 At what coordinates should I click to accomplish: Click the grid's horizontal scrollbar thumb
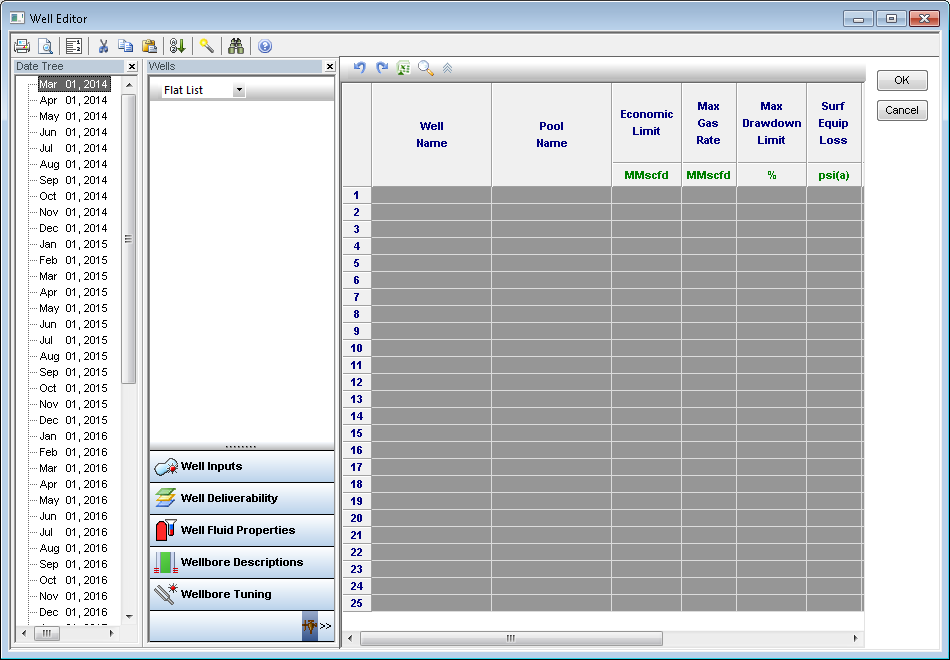point(510,638)
